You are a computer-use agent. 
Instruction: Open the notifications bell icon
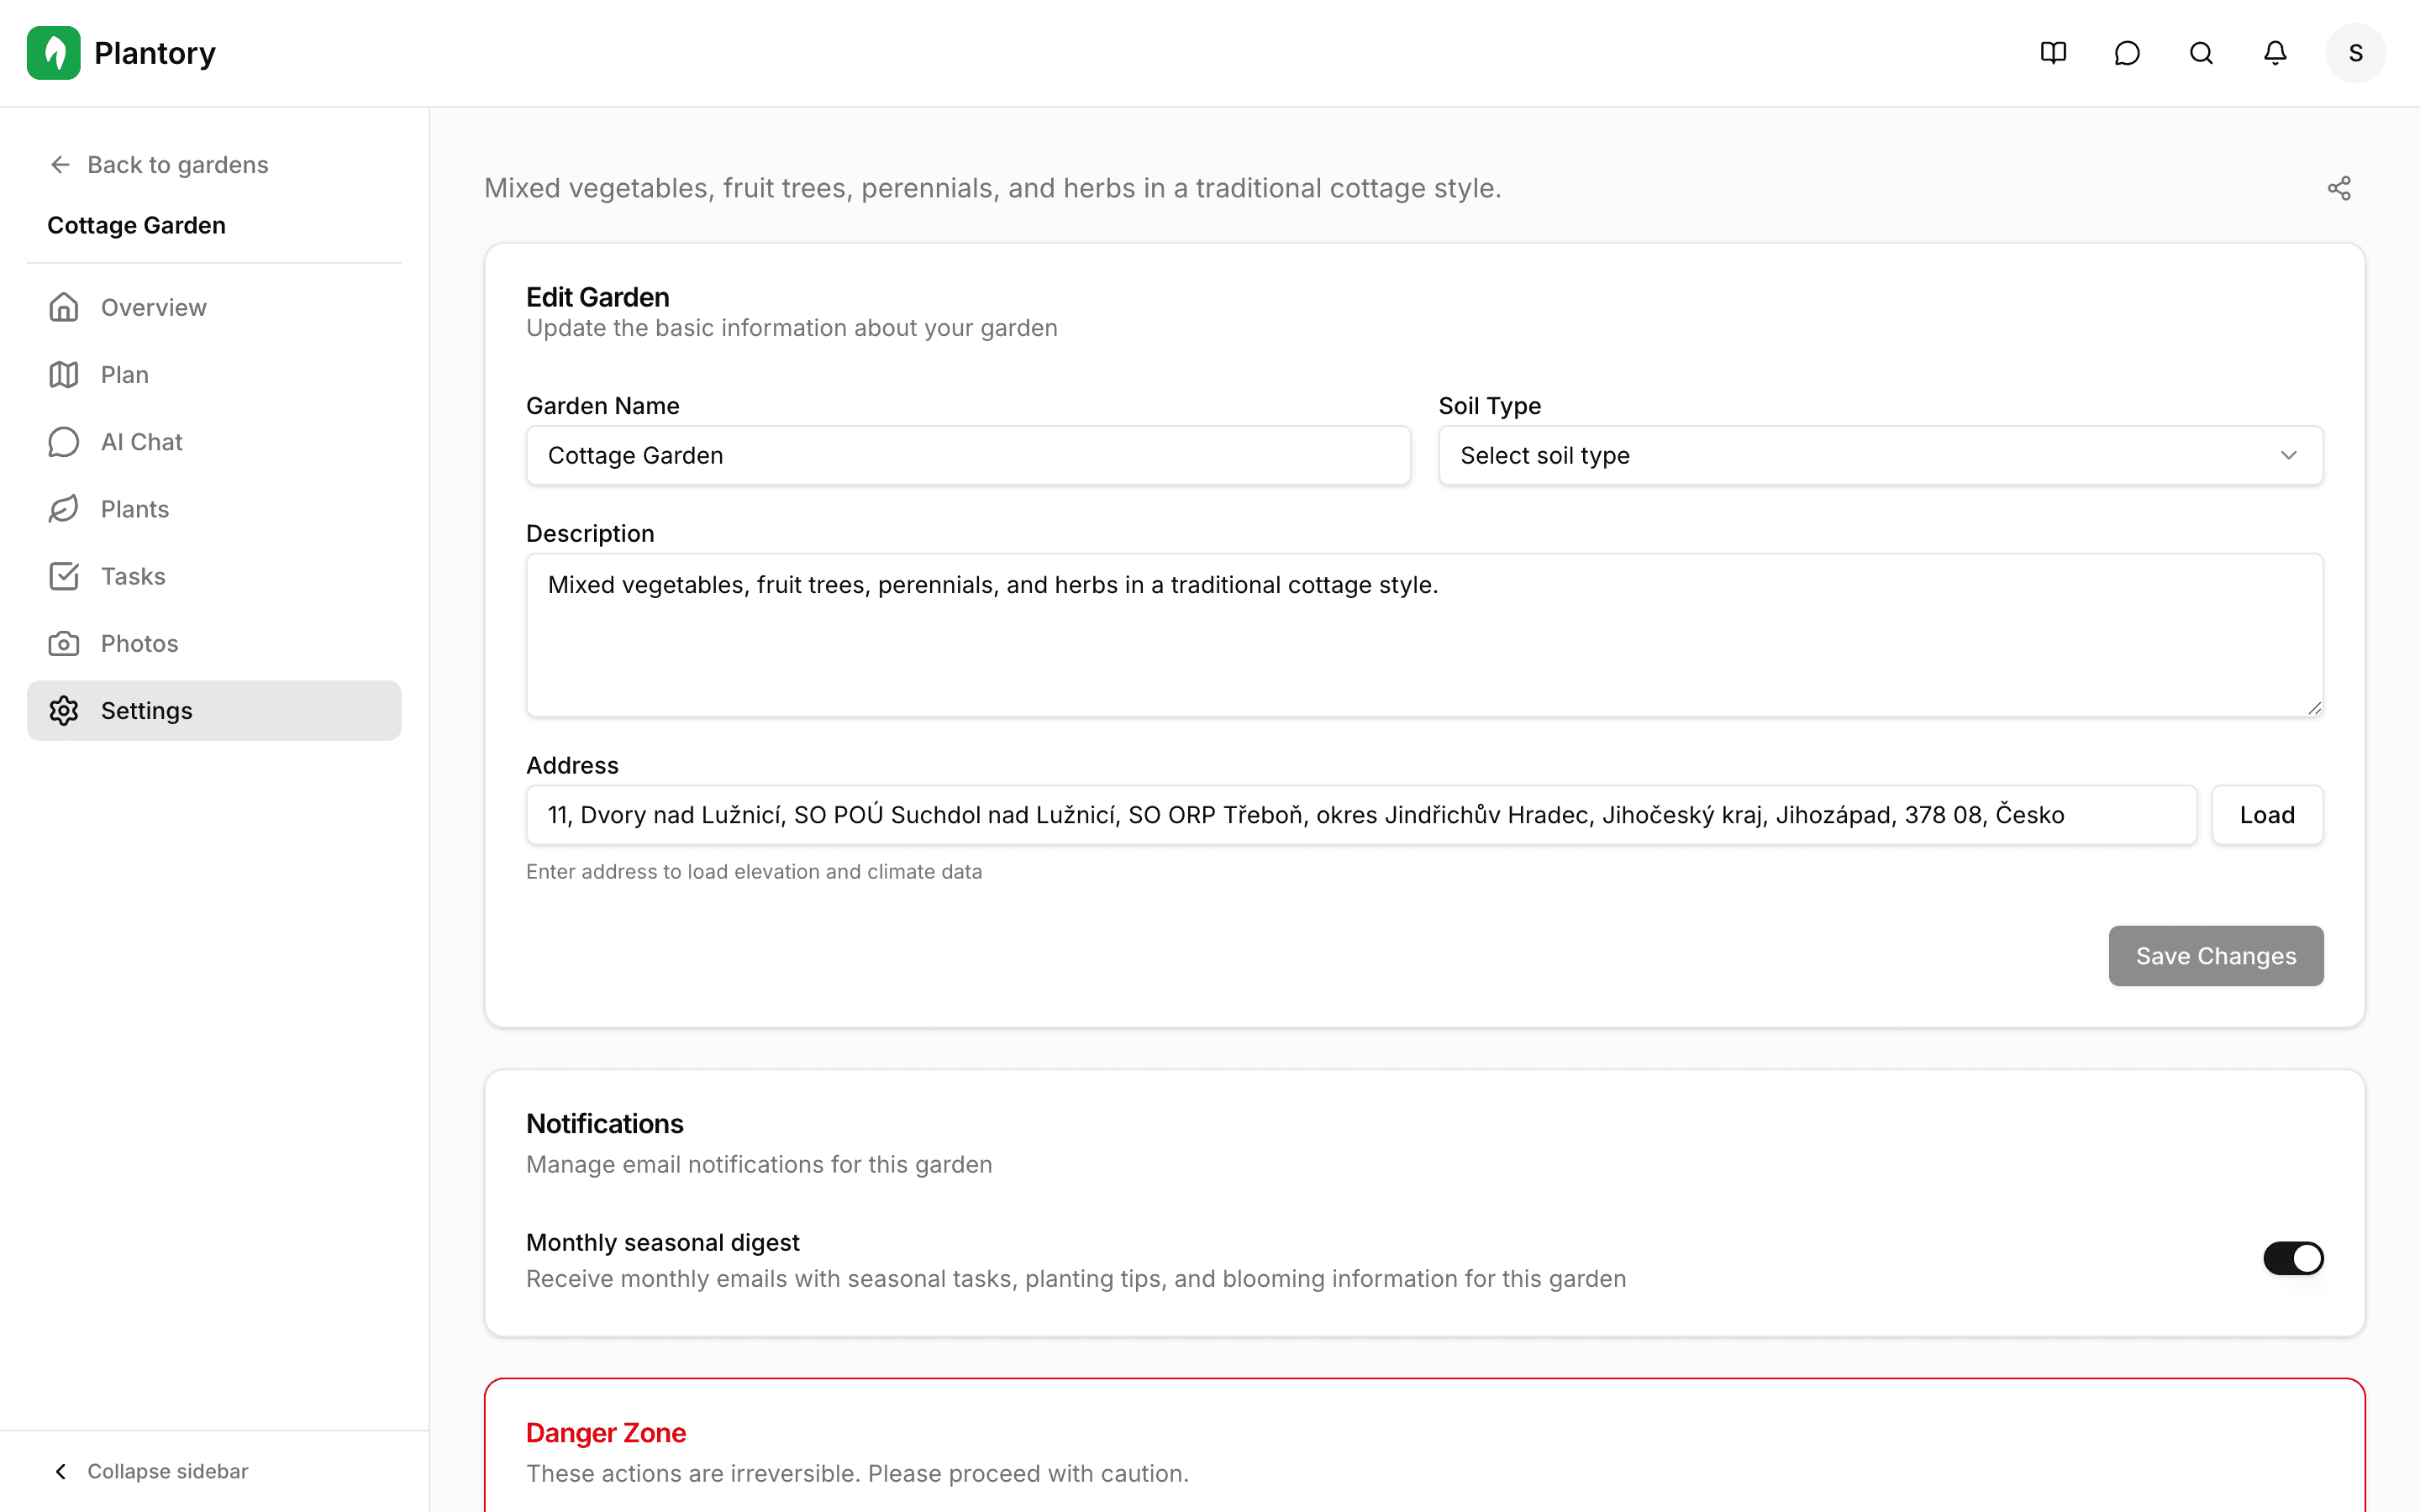2275,53
